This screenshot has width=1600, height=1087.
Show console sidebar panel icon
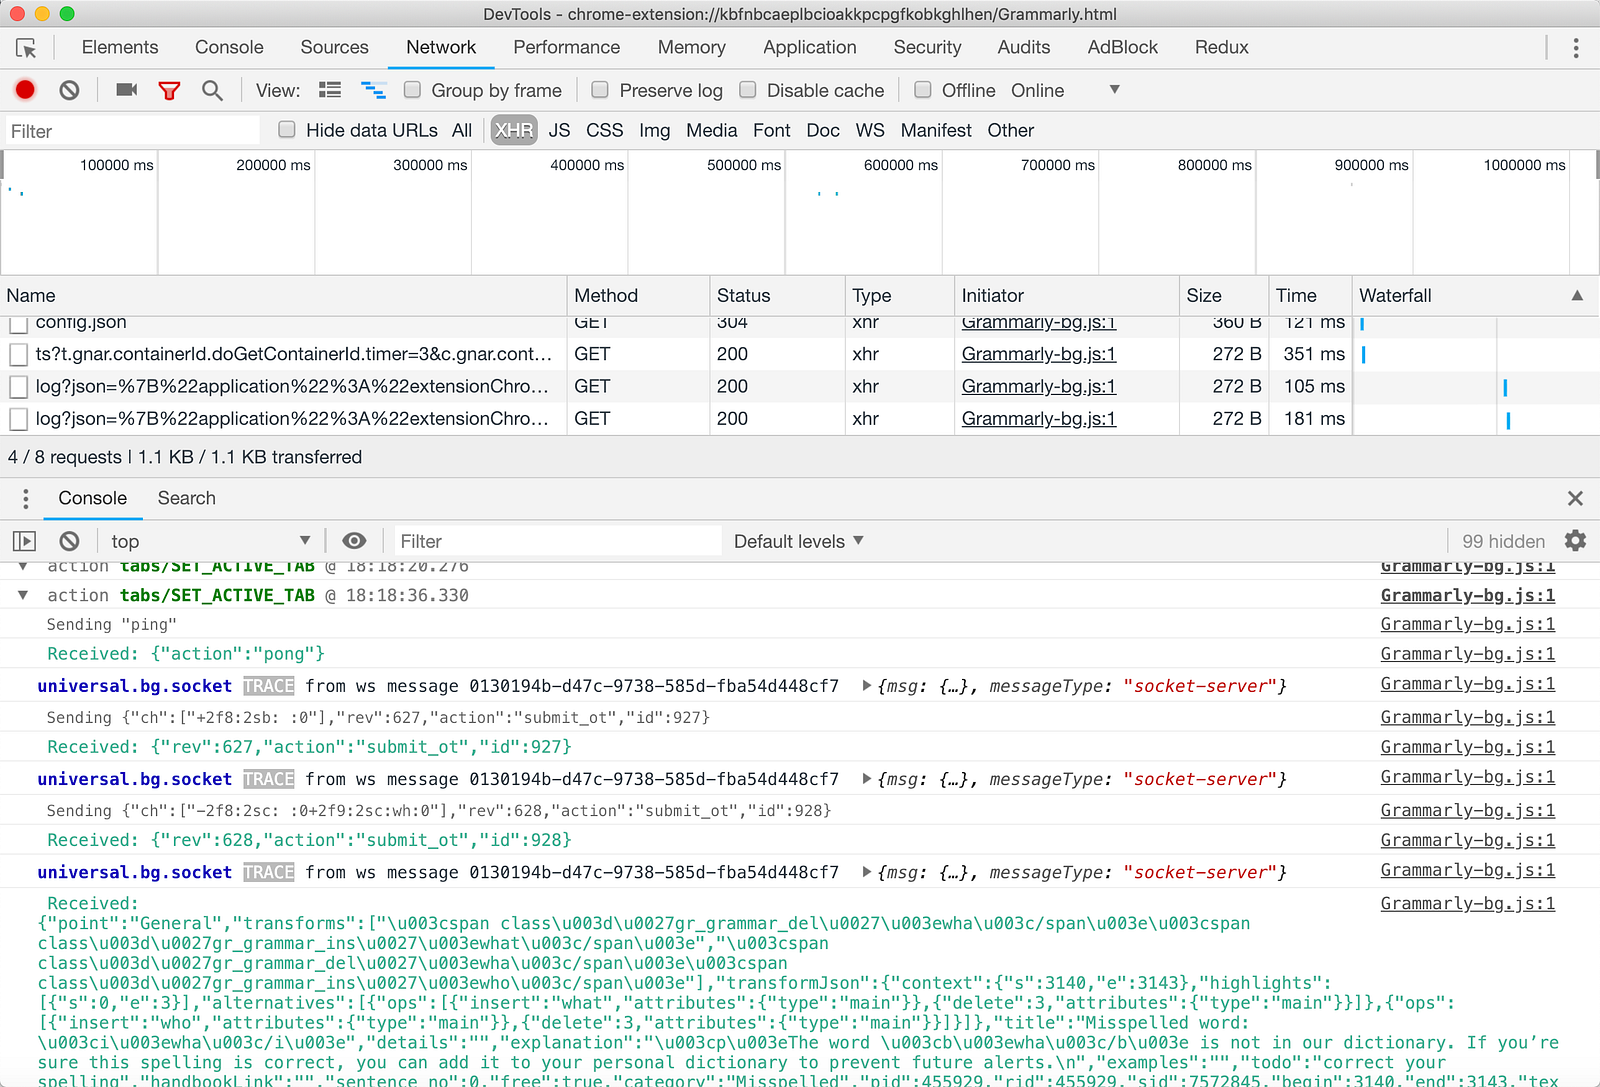click(24, 541)
